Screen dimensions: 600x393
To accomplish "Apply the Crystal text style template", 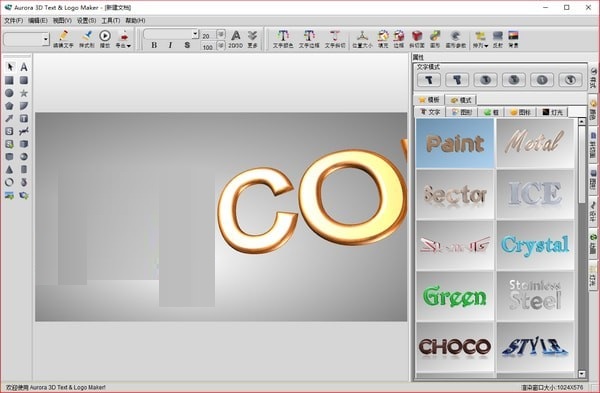I will point(535,245).
